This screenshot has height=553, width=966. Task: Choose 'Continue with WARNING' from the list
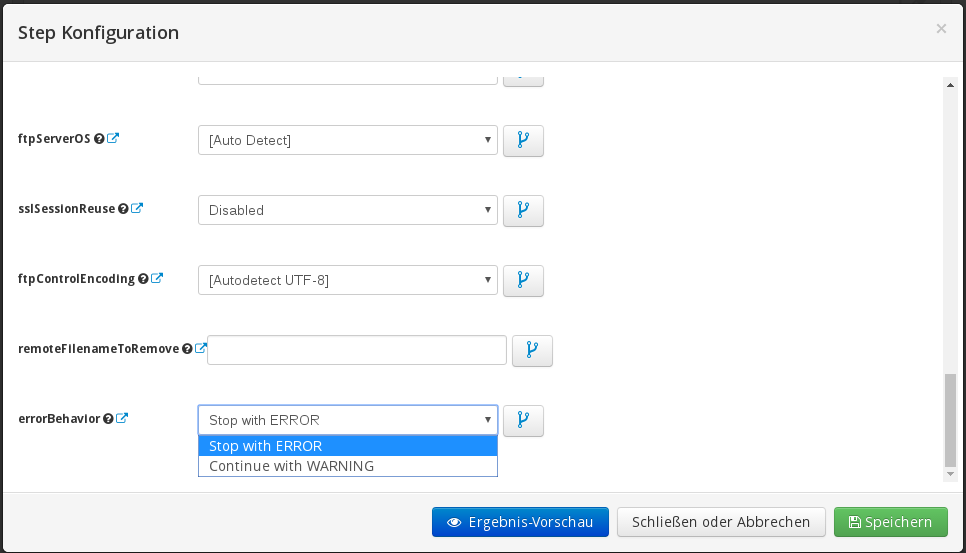[347, 466]
